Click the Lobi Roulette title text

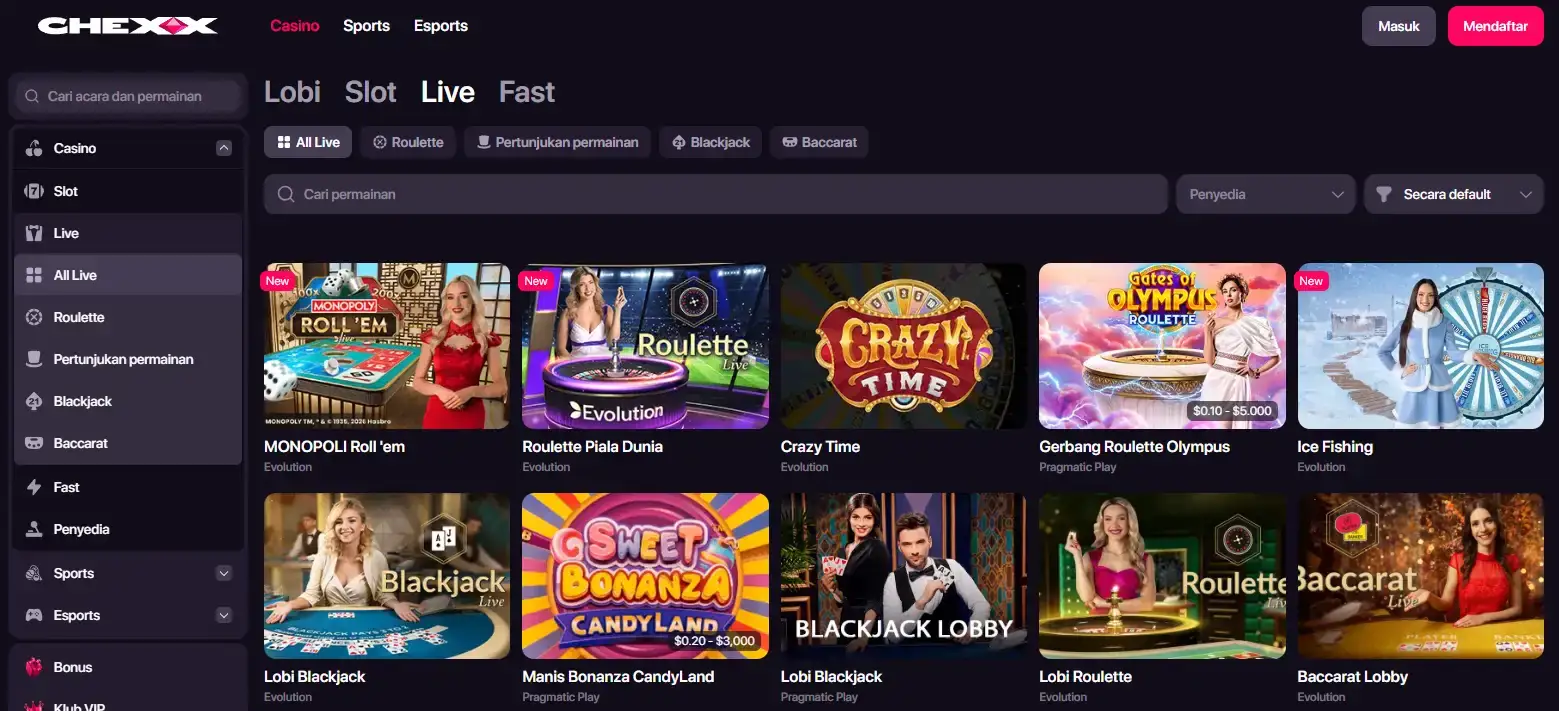pyautogui.click(x=1085, y=677)
